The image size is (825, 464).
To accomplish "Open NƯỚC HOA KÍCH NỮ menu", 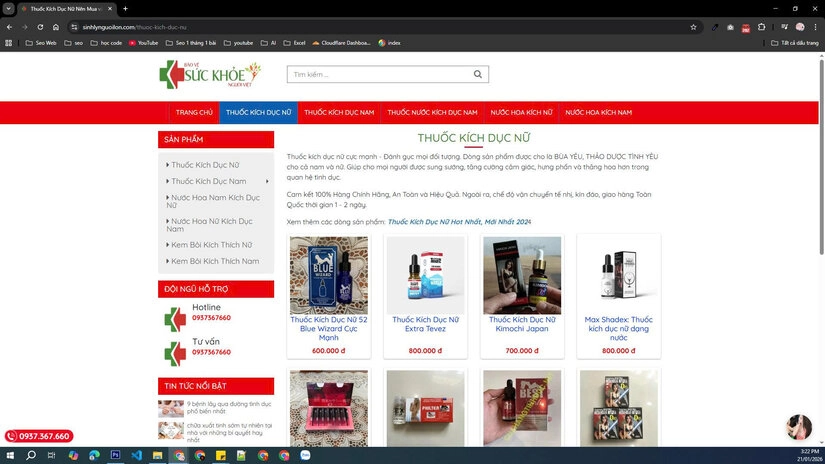I will pos(521,113).
